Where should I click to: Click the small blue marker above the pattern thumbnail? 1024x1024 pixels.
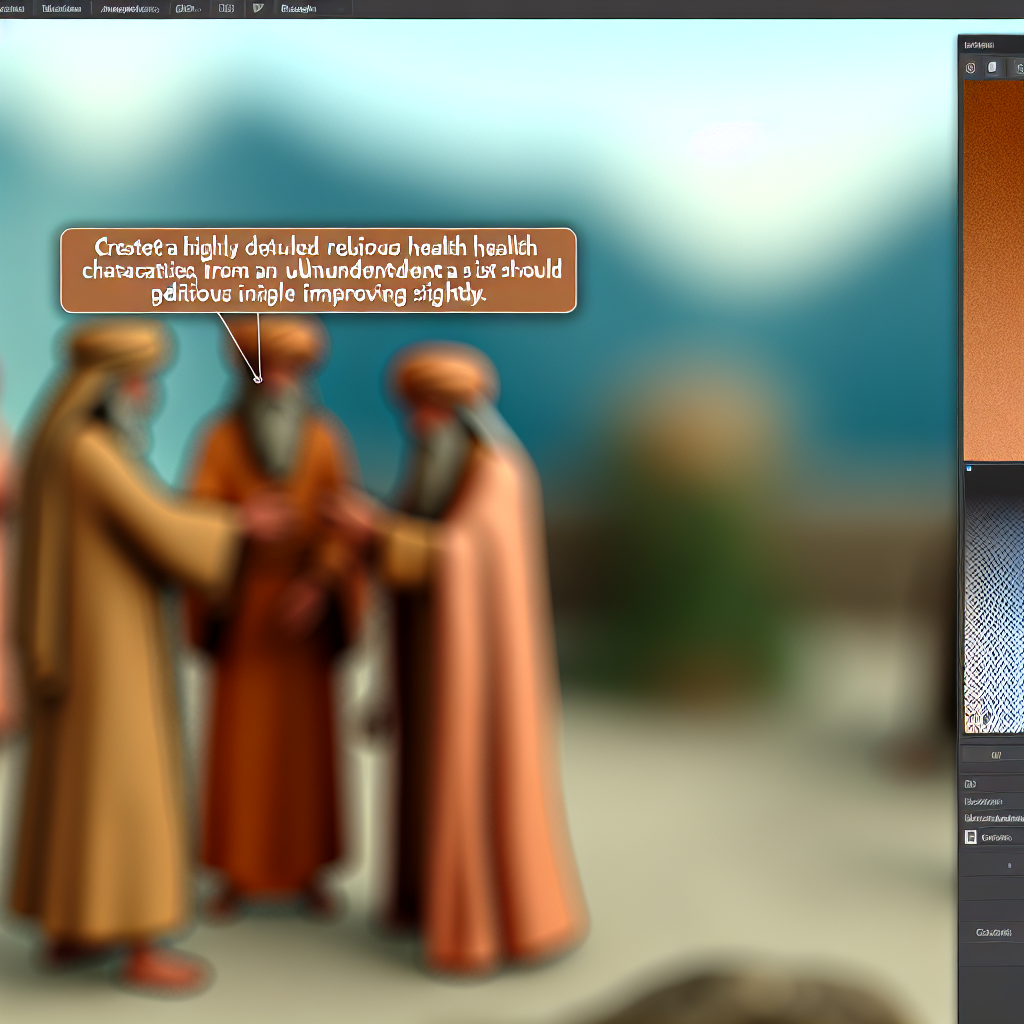968,467
